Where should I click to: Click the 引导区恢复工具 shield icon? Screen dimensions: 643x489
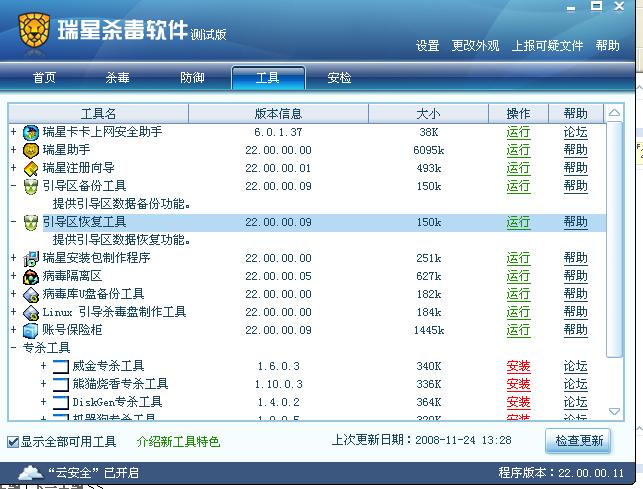(x=31, y=222)
